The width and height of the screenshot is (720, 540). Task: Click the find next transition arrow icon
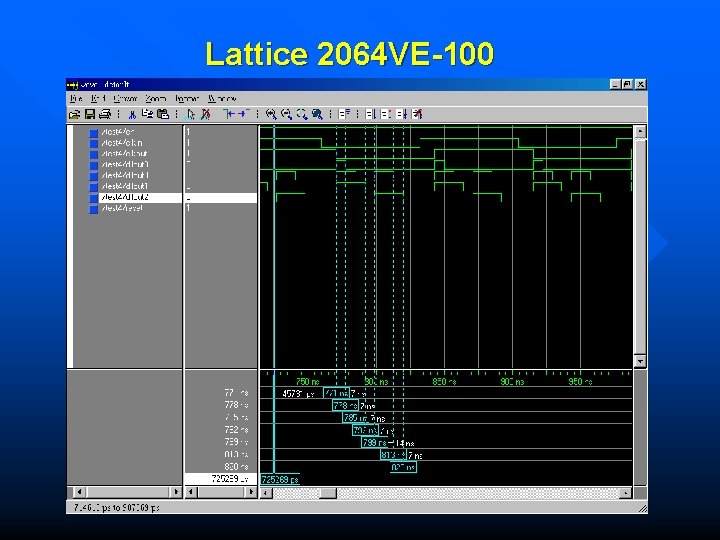click(x=243, y=114)
